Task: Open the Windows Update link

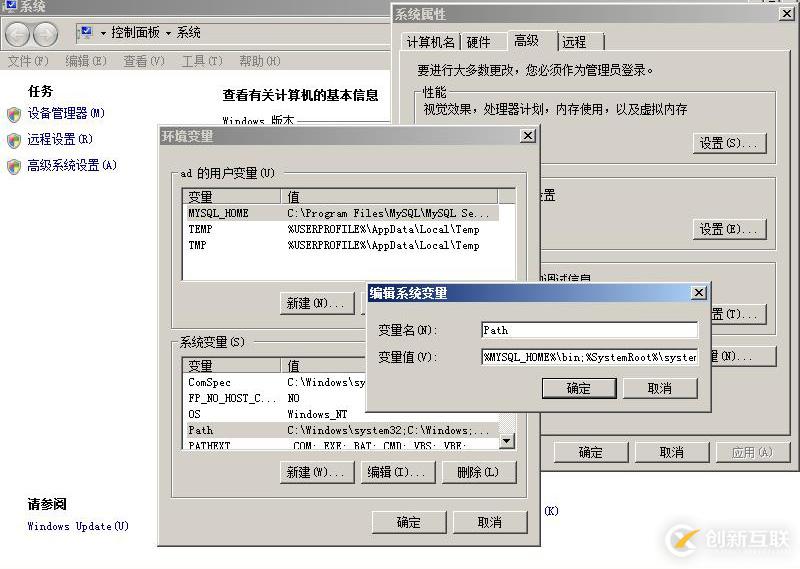Action: [78, 526]
